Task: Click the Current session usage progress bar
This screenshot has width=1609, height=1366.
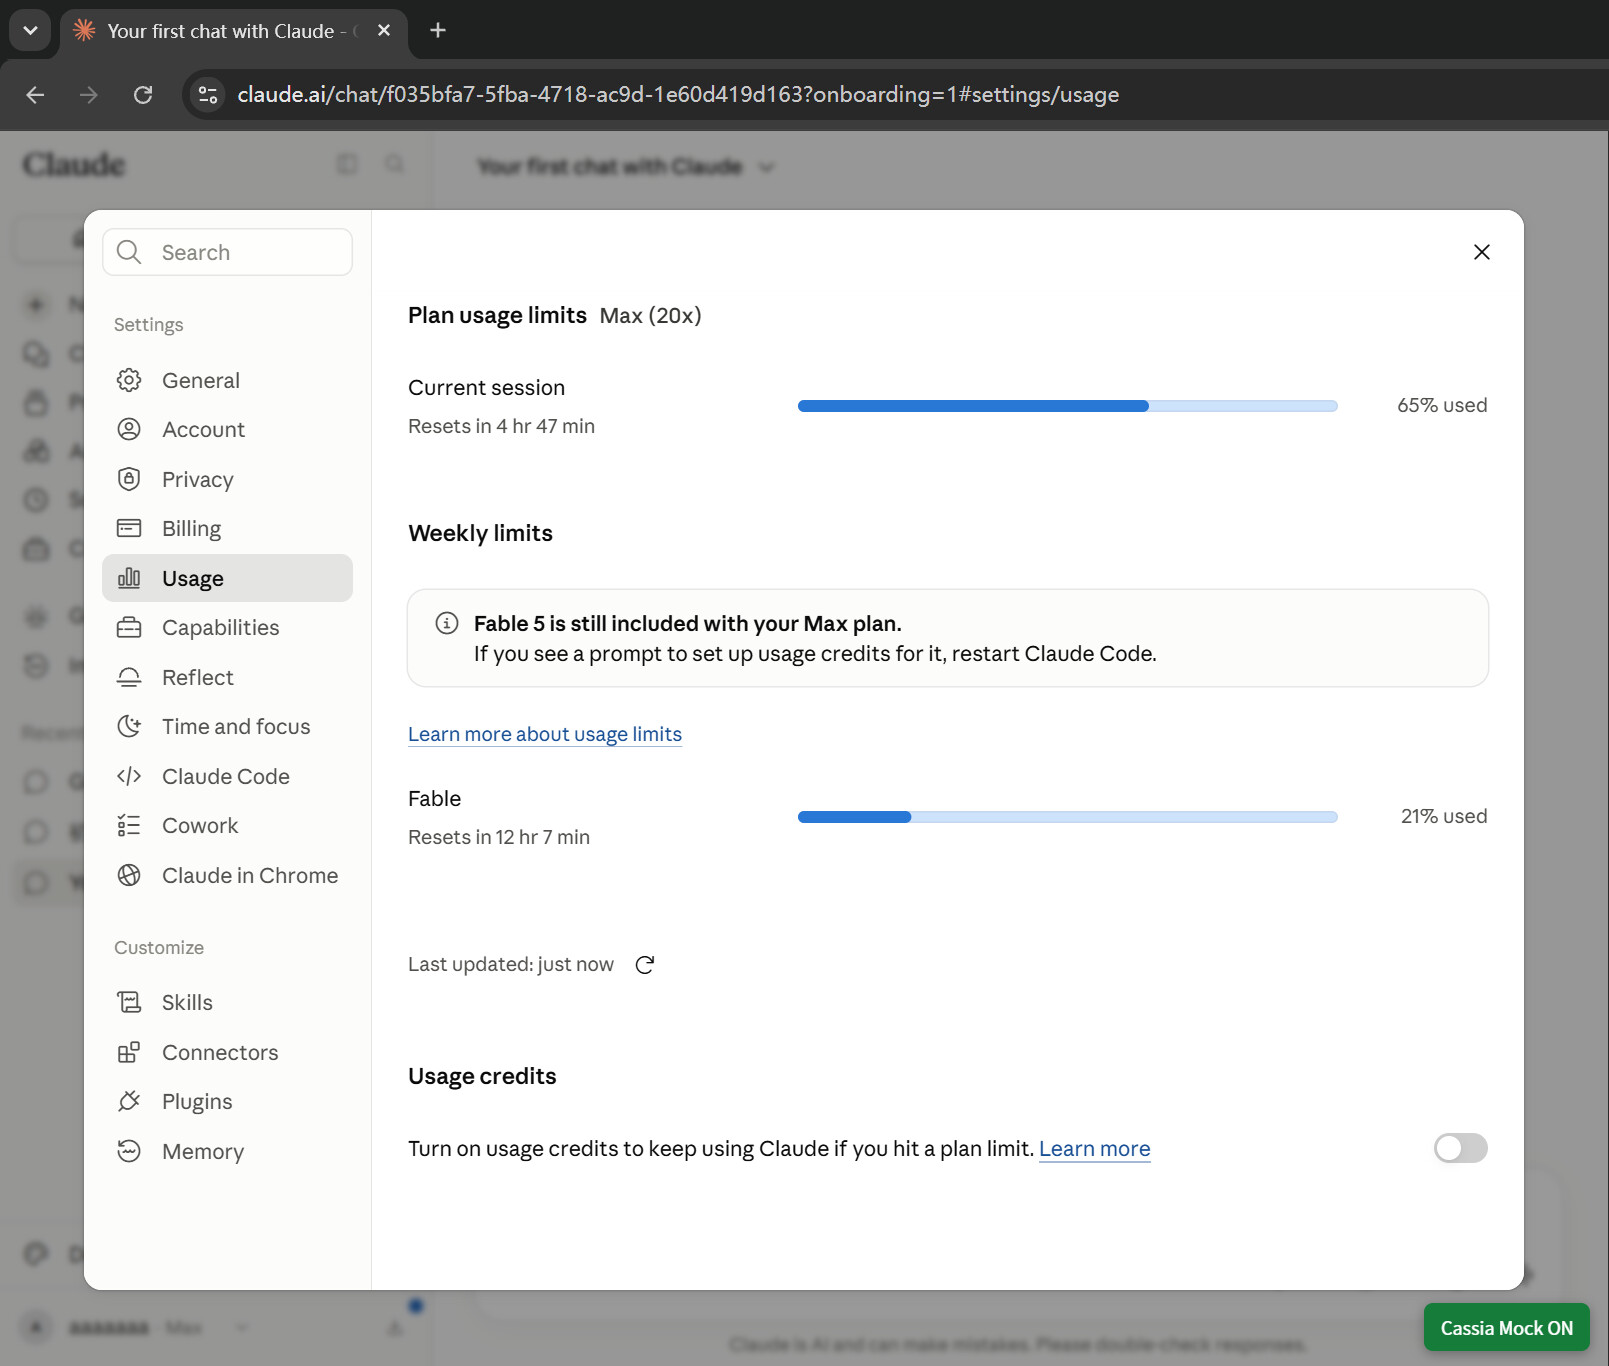Action: 1067,406
